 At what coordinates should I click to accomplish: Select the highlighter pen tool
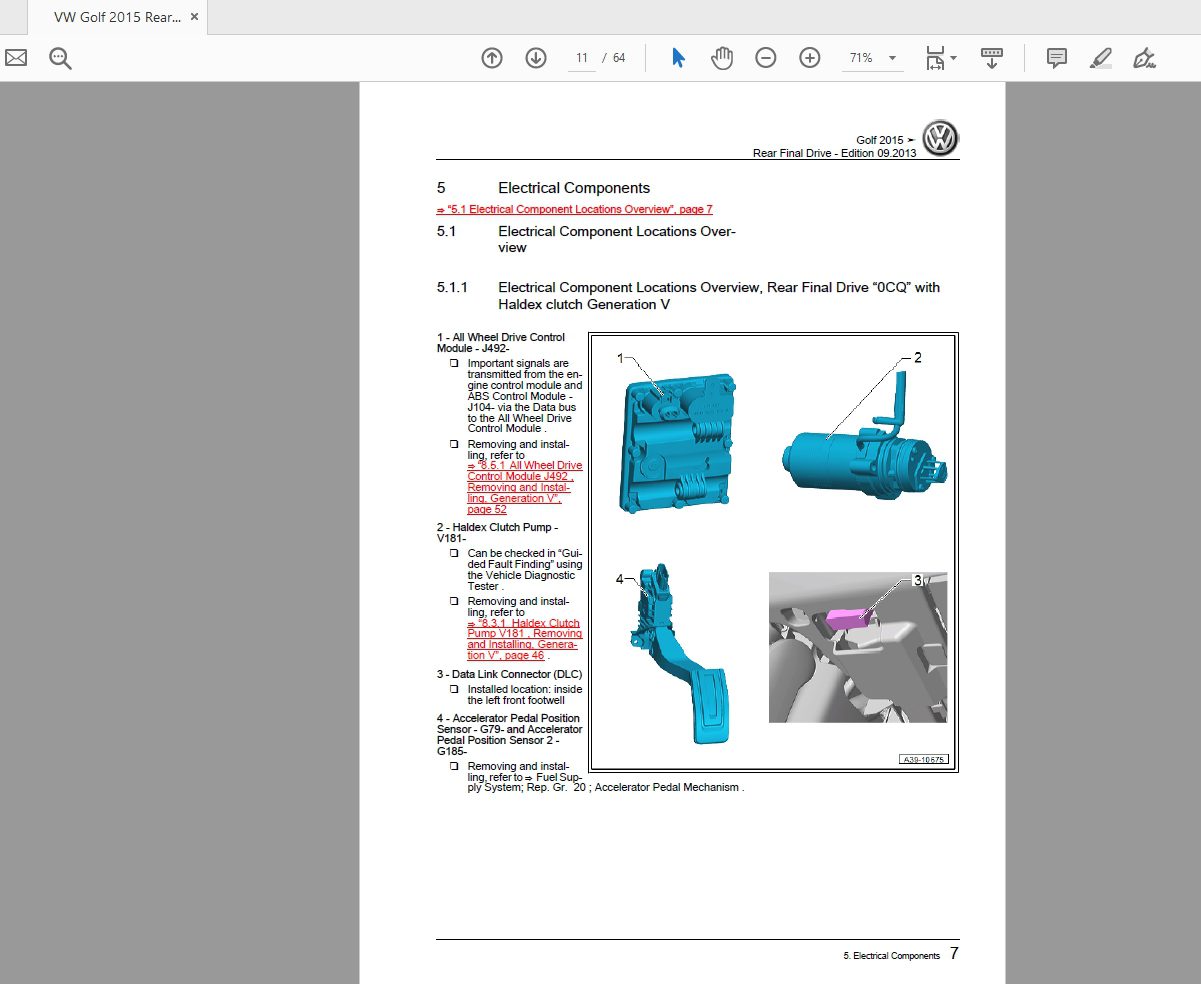[x=1101, y=58]
